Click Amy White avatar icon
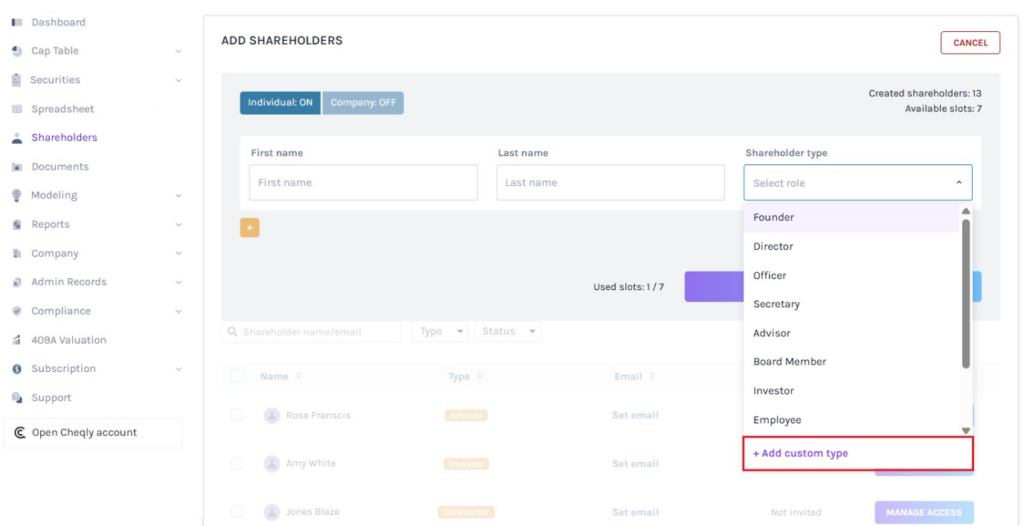This screenshot has height=526, width=1024. coord(272,464)
